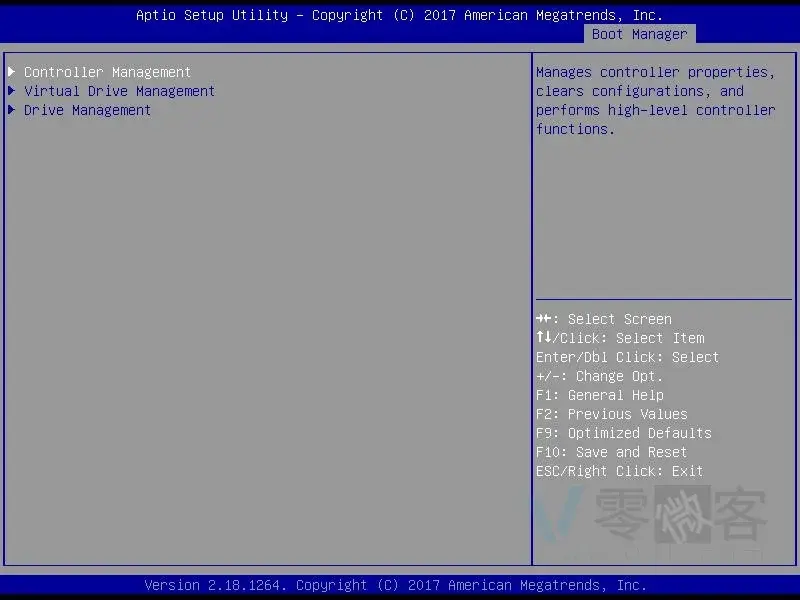Open the Drive Management entry

coord(87,110)
